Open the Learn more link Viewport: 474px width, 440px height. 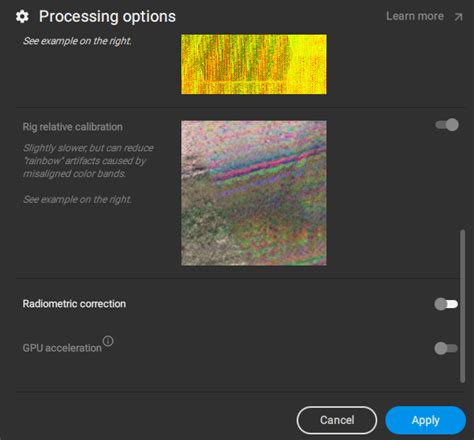click(x=415, y=16)
